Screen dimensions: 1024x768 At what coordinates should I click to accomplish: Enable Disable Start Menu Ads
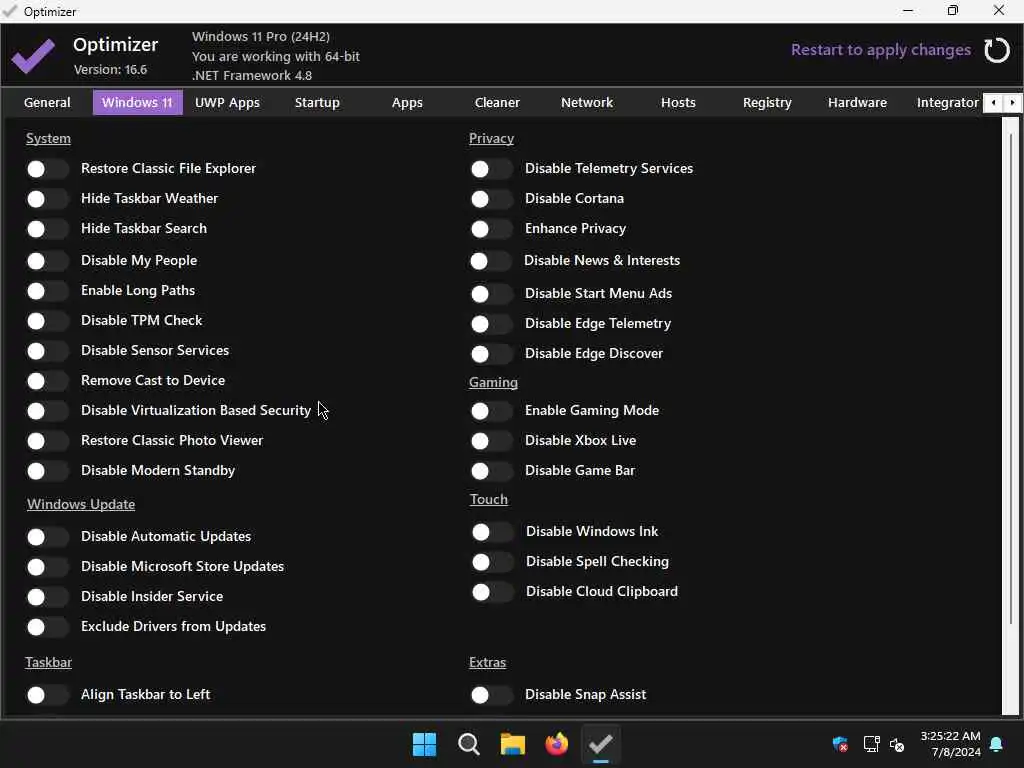(x=492, y=295)
